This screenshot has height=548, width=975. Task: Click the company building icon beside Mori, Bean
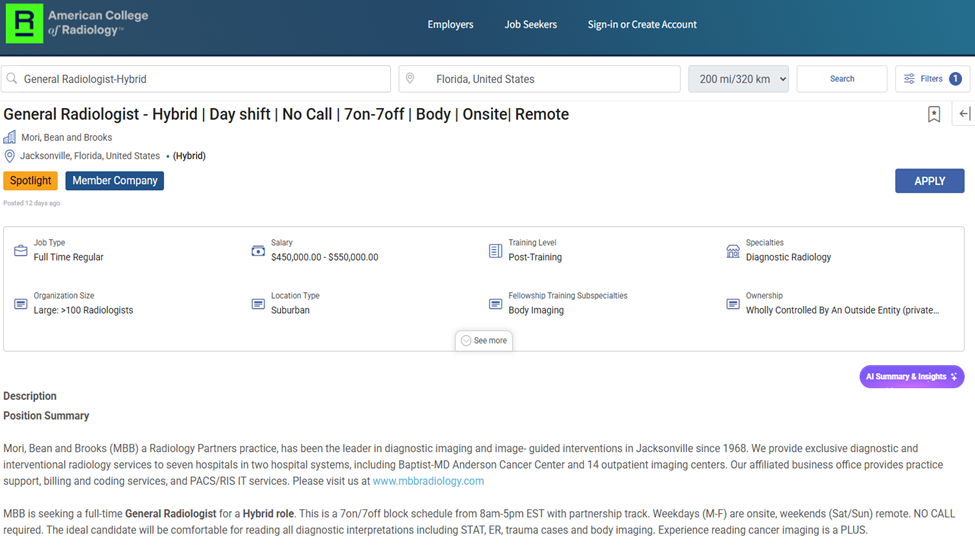click(10, 137)
